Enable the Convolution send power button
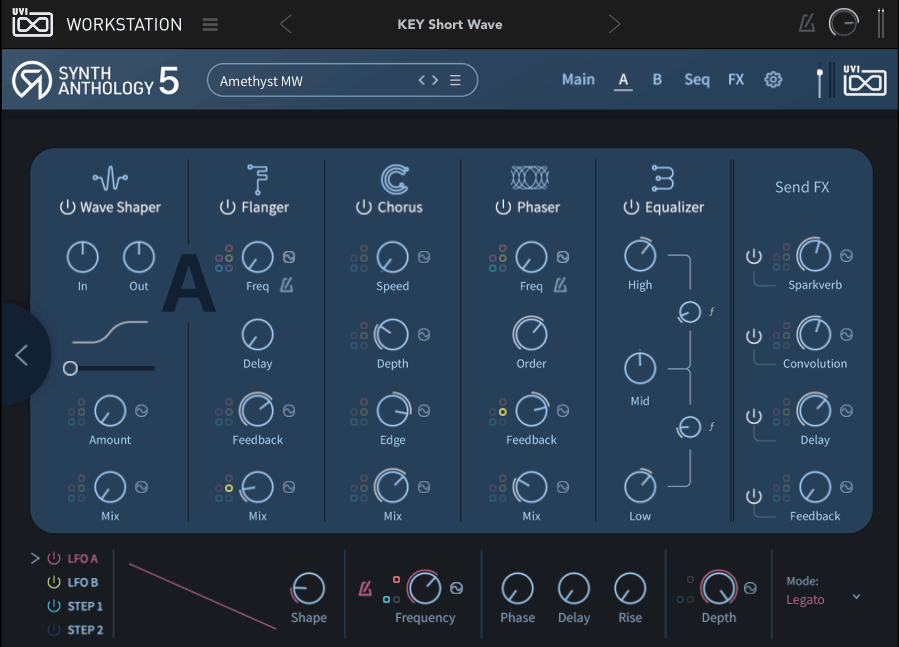 pos(753,336)
